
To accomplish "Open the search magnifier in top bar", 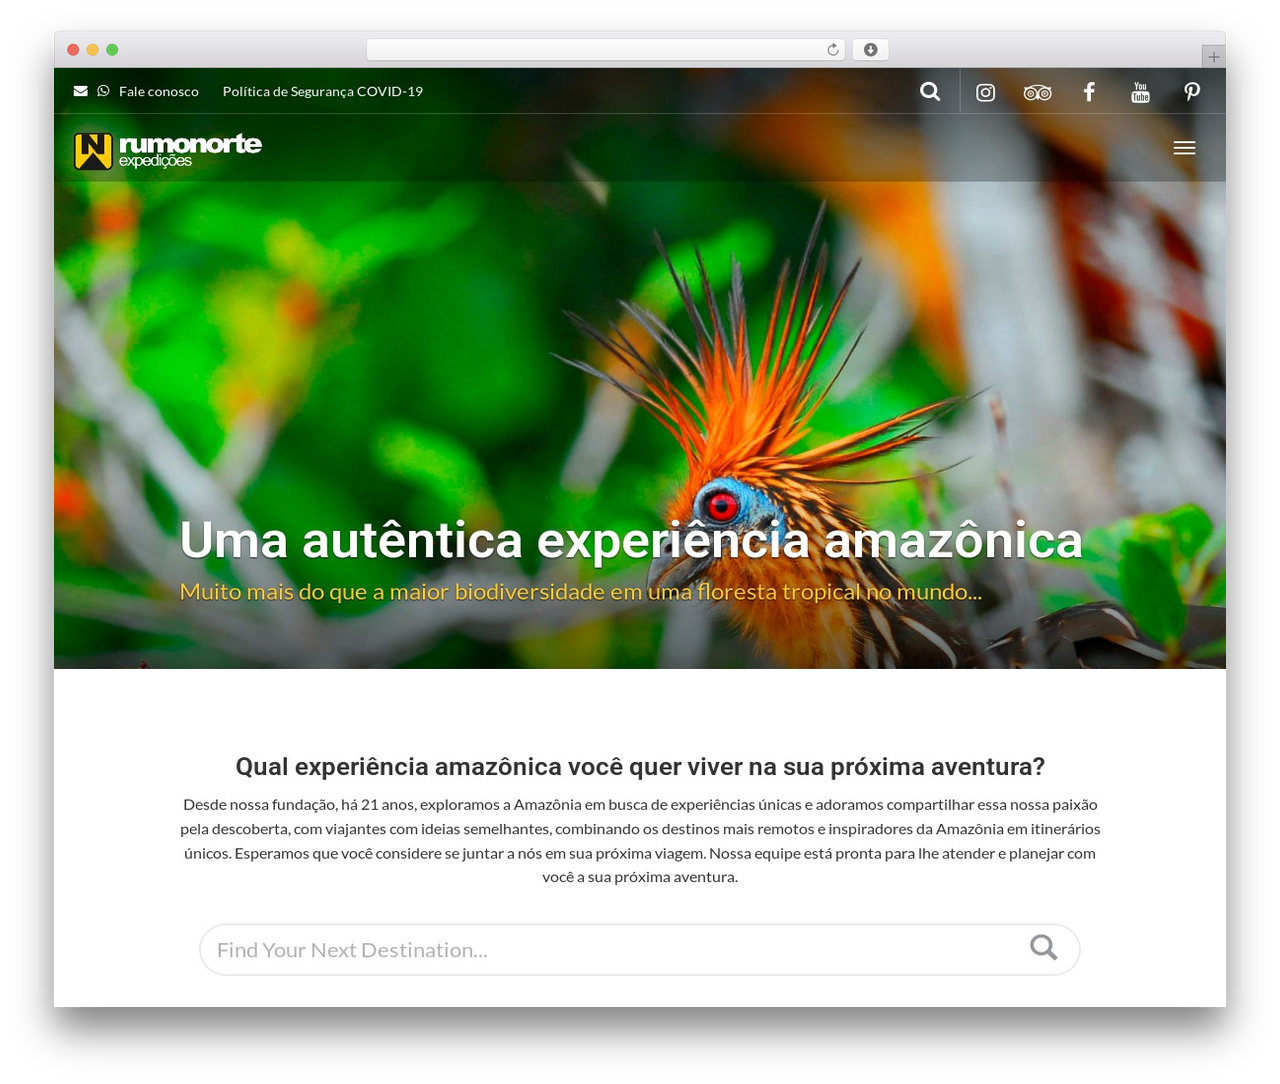I will (x=930, y=91).
